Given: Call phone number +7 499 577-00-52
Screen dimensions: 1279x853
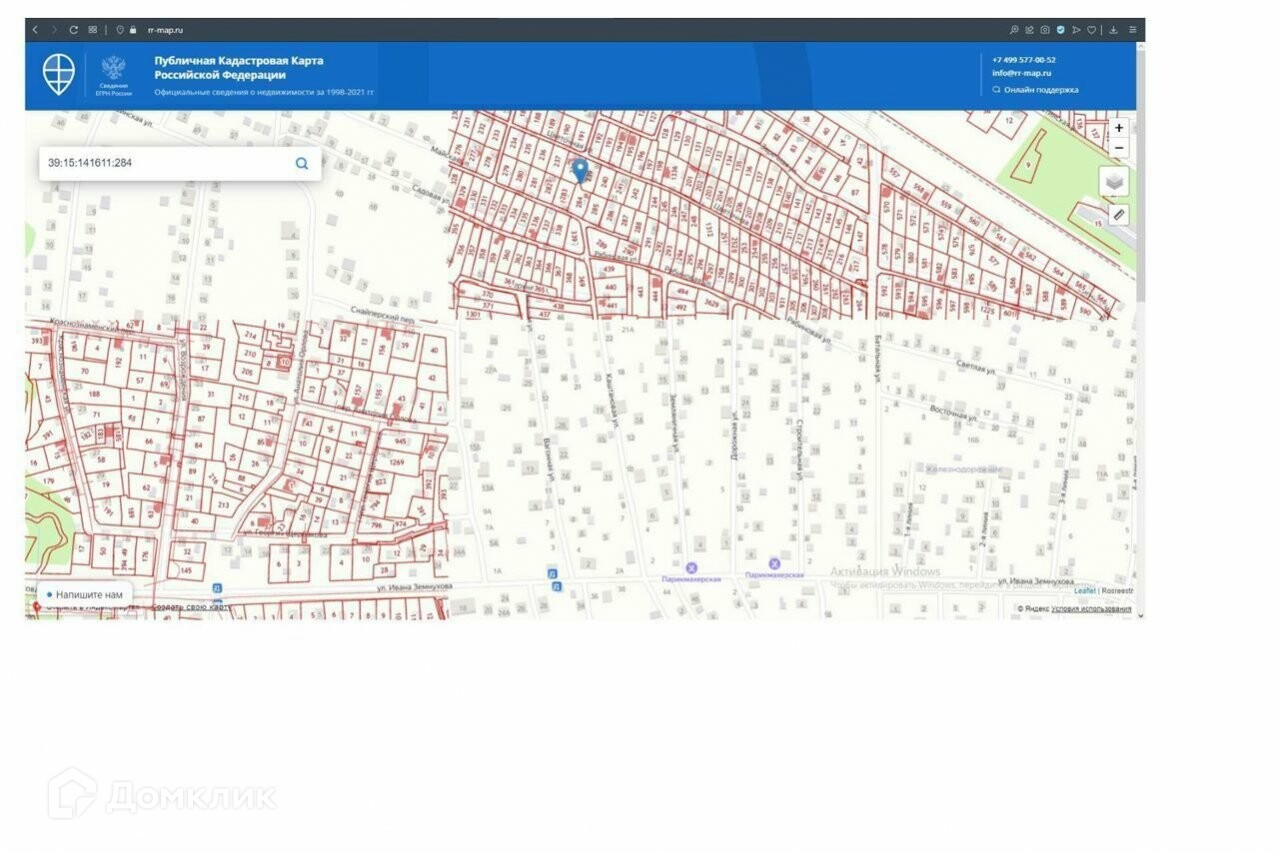Looking at the screenshot, I should (x=1024, y=60).
